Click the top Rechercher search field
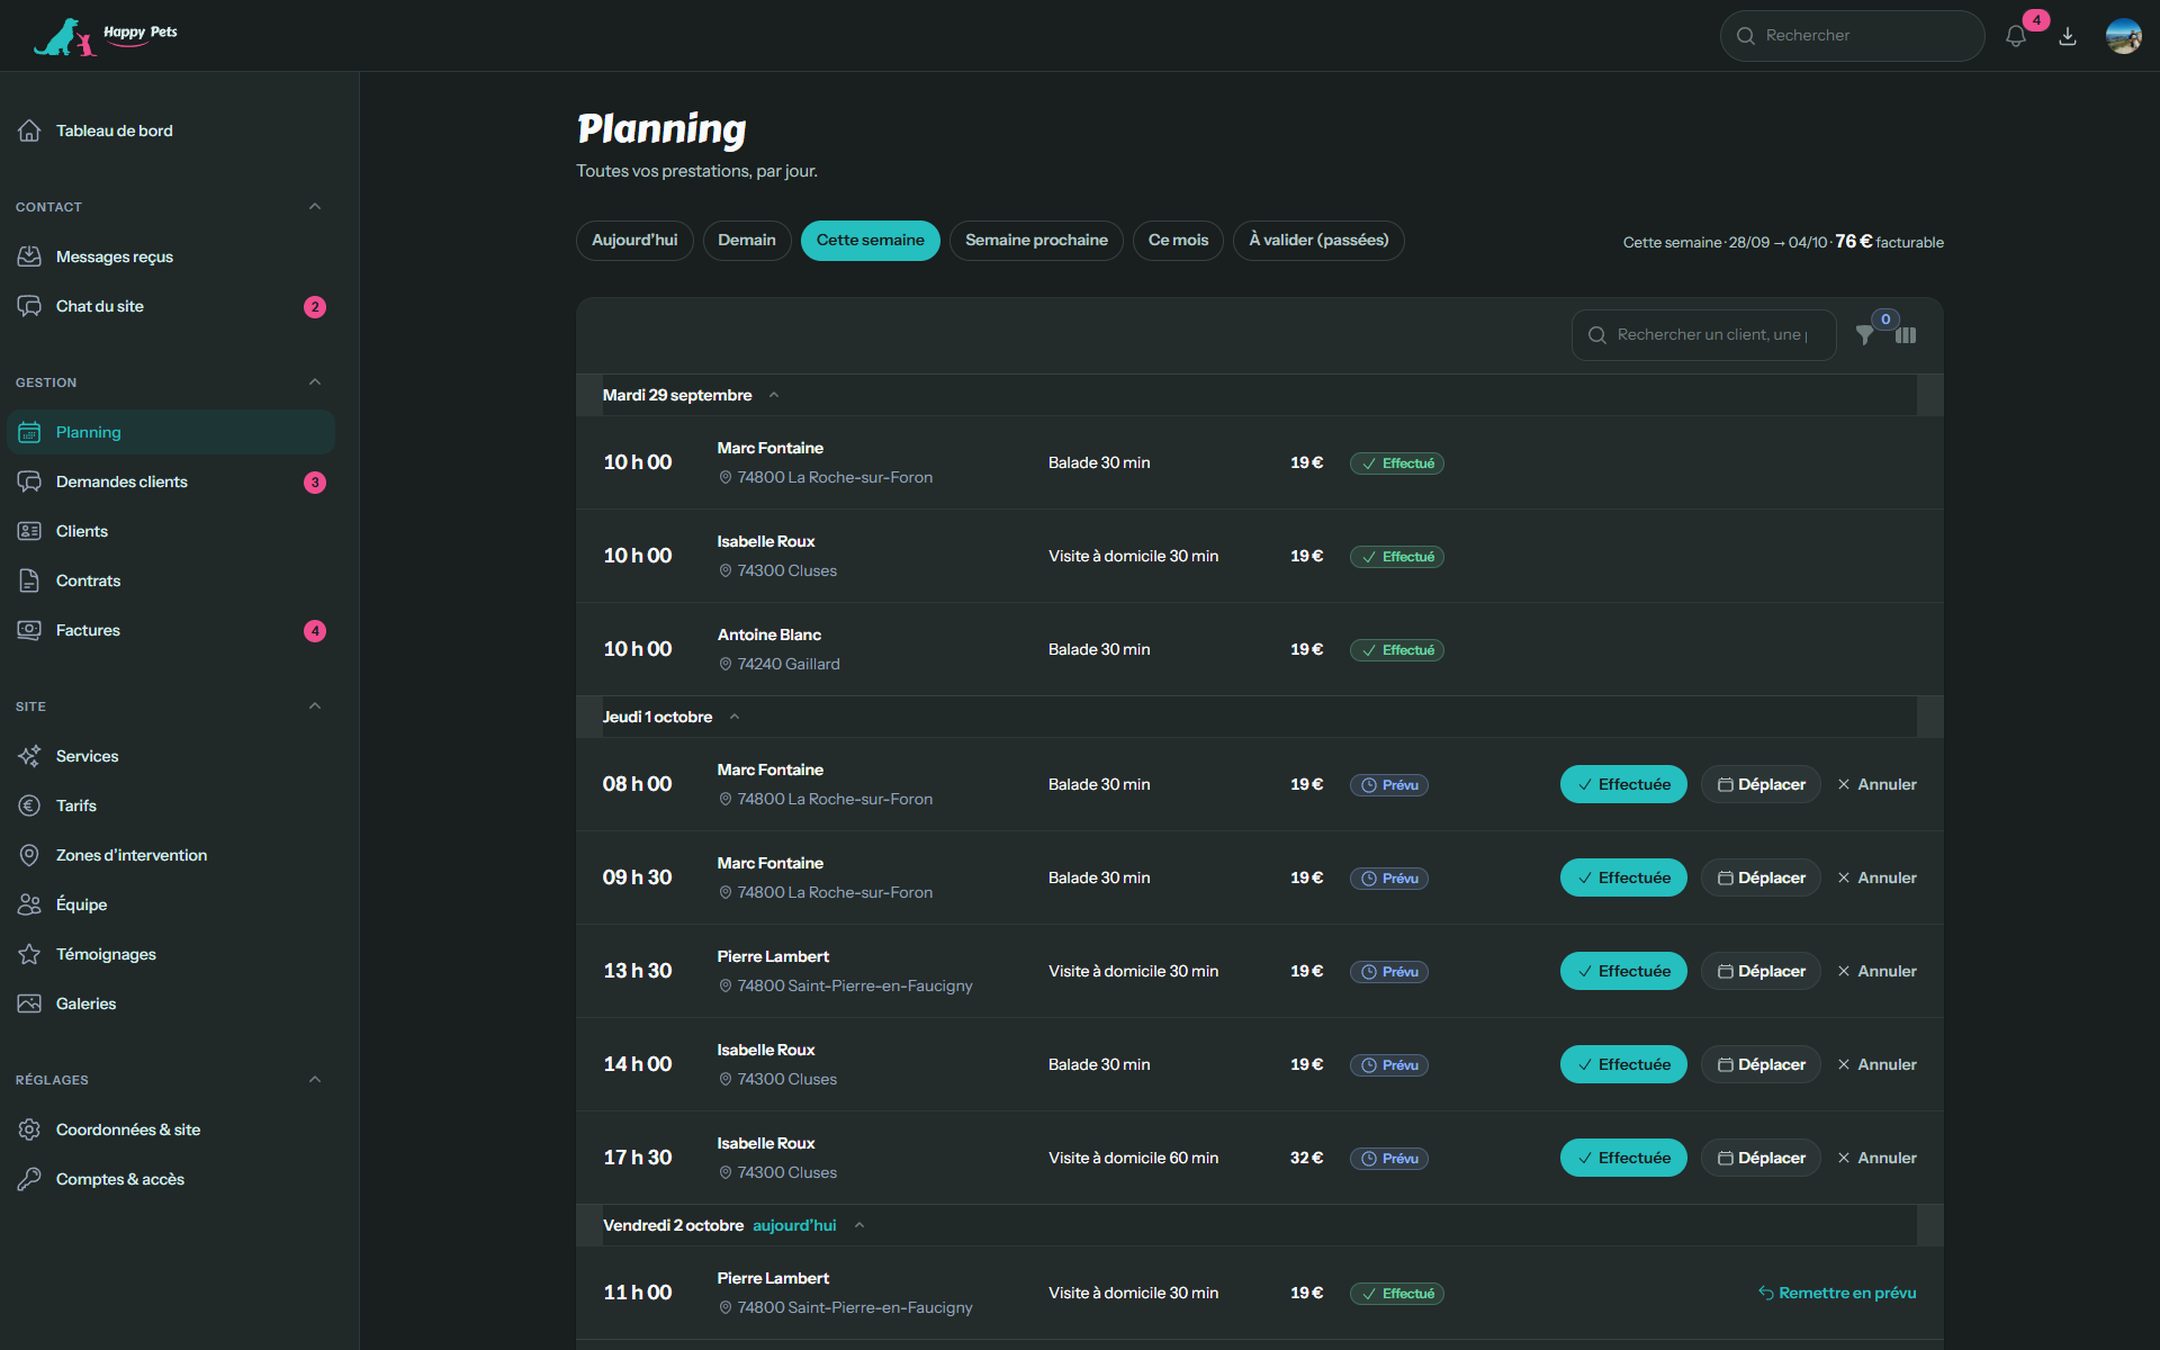The height and width of the screenshot is (1350, 2160). tap(1852, 36)
